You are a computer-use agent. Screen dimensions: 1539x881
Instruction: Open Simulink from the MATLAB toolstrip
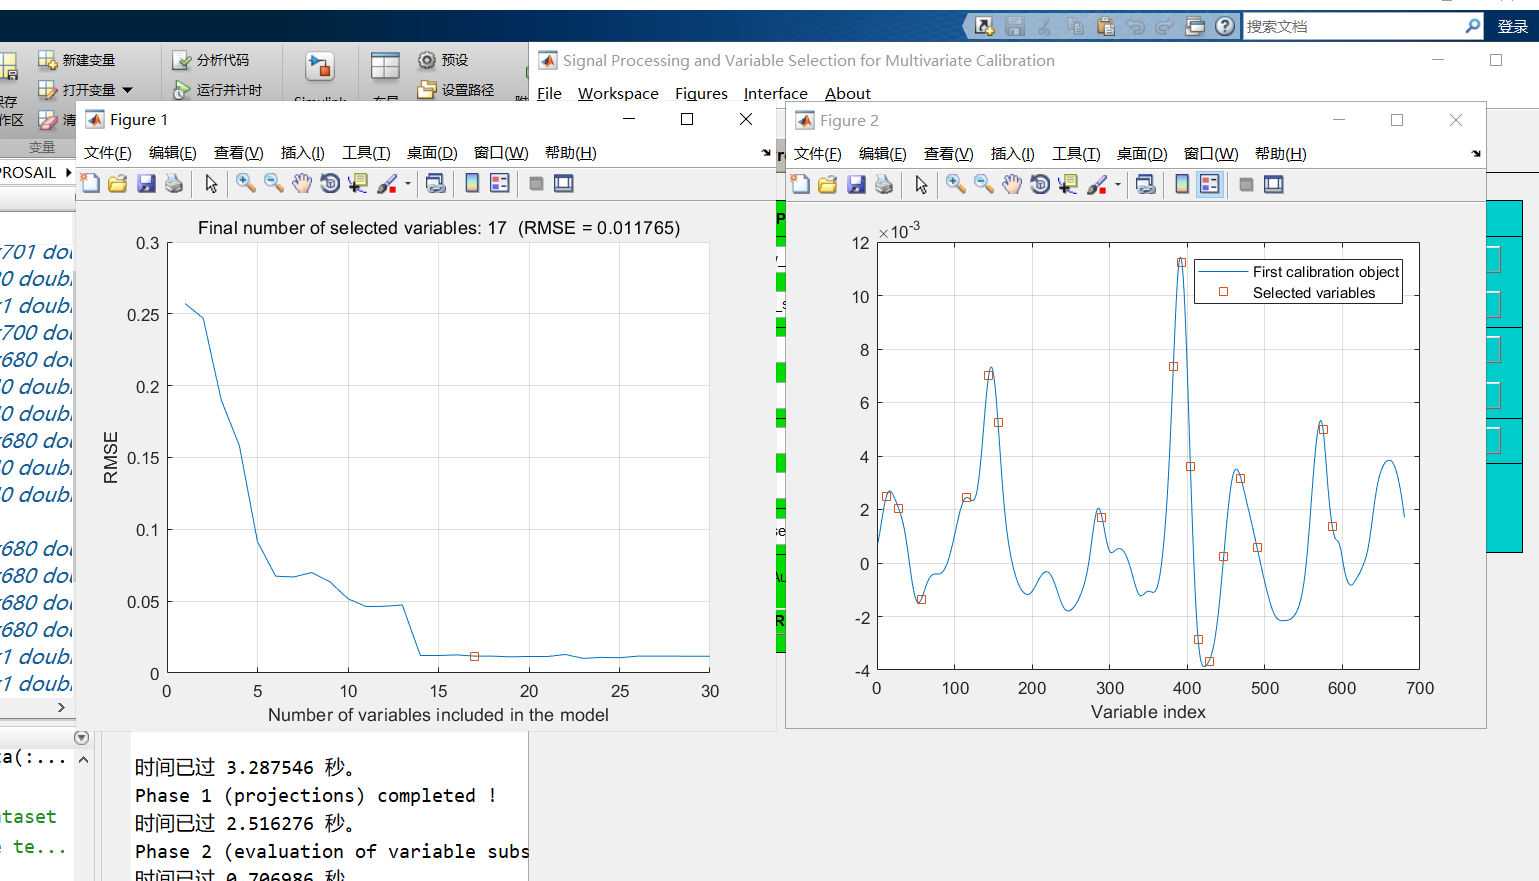pos(320,72)
